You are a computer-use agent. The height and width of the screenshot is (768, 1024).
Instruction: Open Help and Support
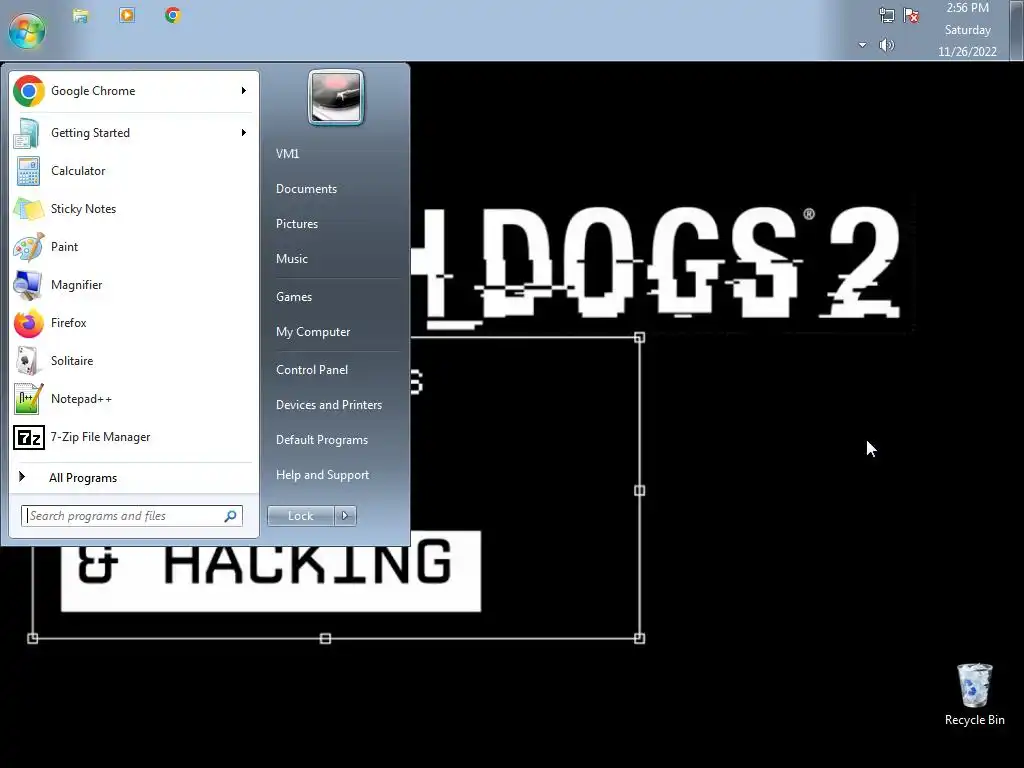pyautogui.click(x=322, y=475)
